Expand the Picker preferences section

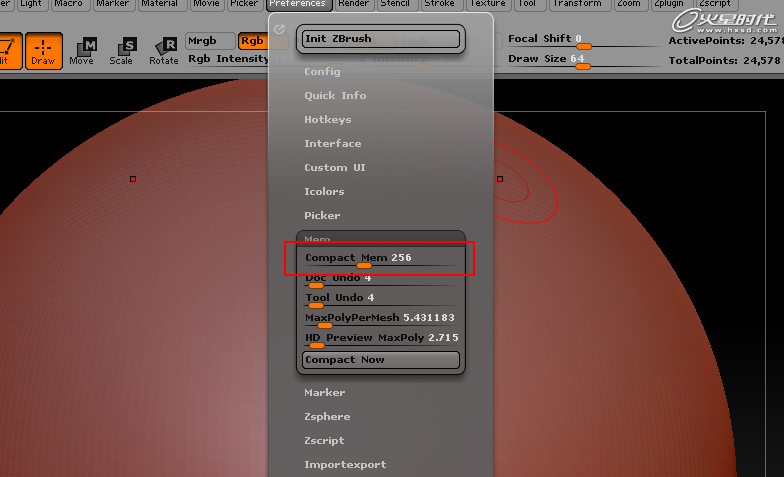coord(322,216)
